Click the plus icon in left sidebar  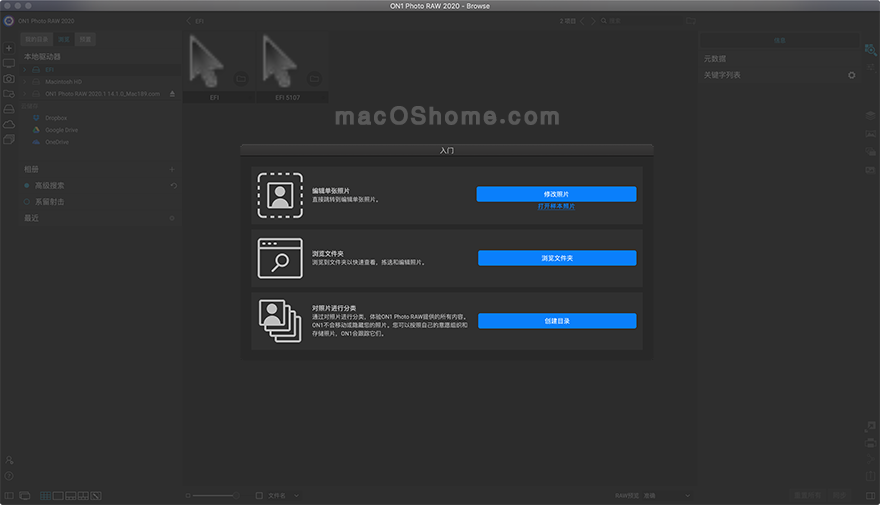9,48
